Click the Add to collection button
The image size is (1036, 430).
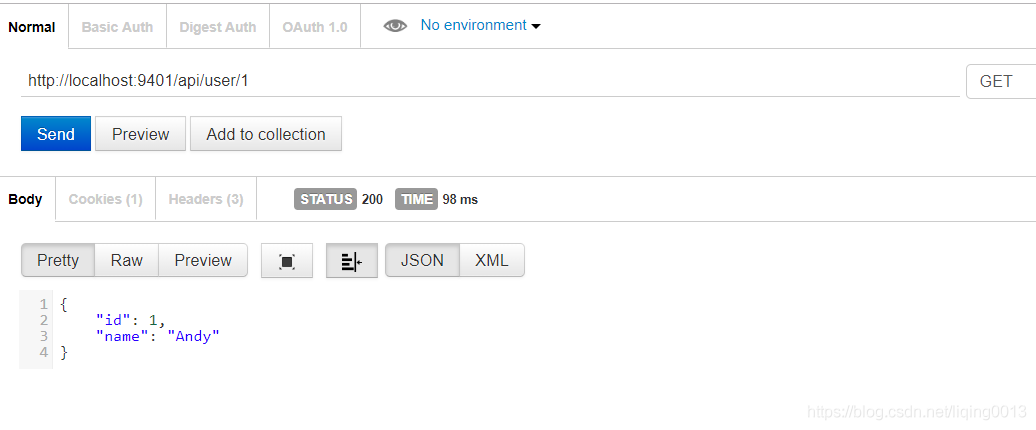point(266,134)
